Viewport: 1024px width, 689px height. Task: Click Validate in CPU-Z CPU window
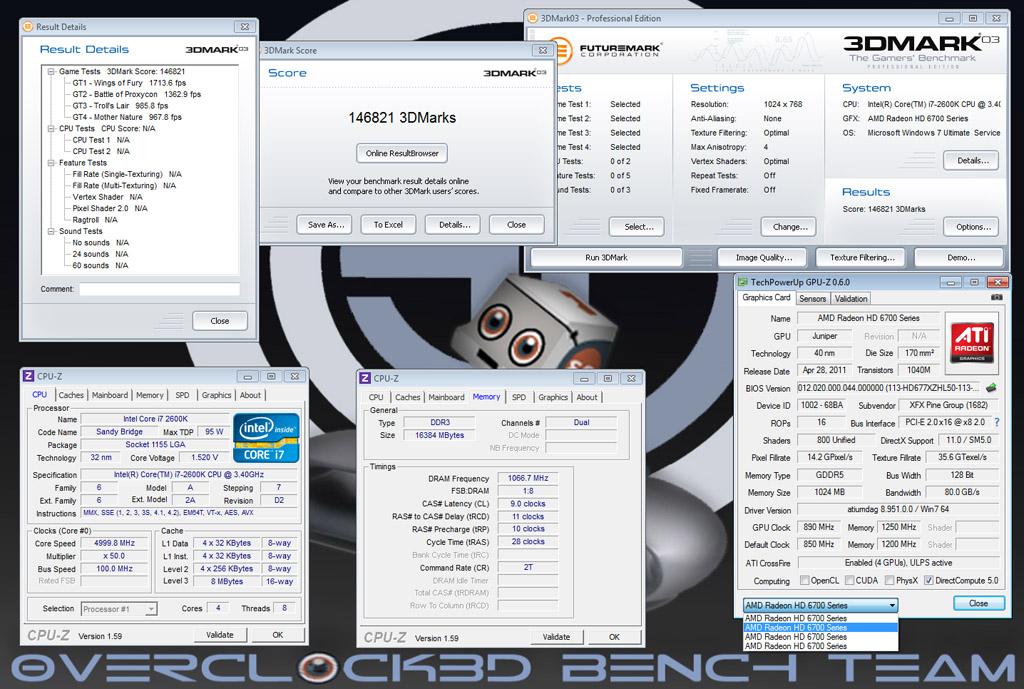220,635
